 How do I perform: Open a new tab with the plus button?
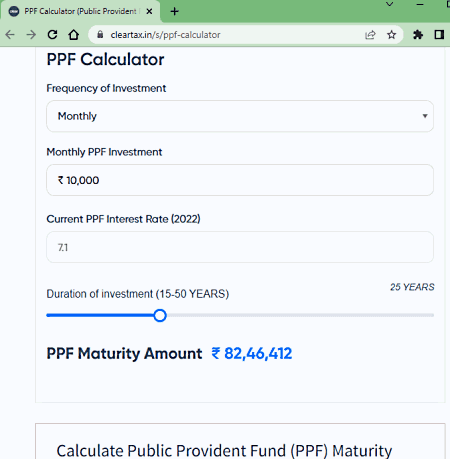click(x=174, y=12)
